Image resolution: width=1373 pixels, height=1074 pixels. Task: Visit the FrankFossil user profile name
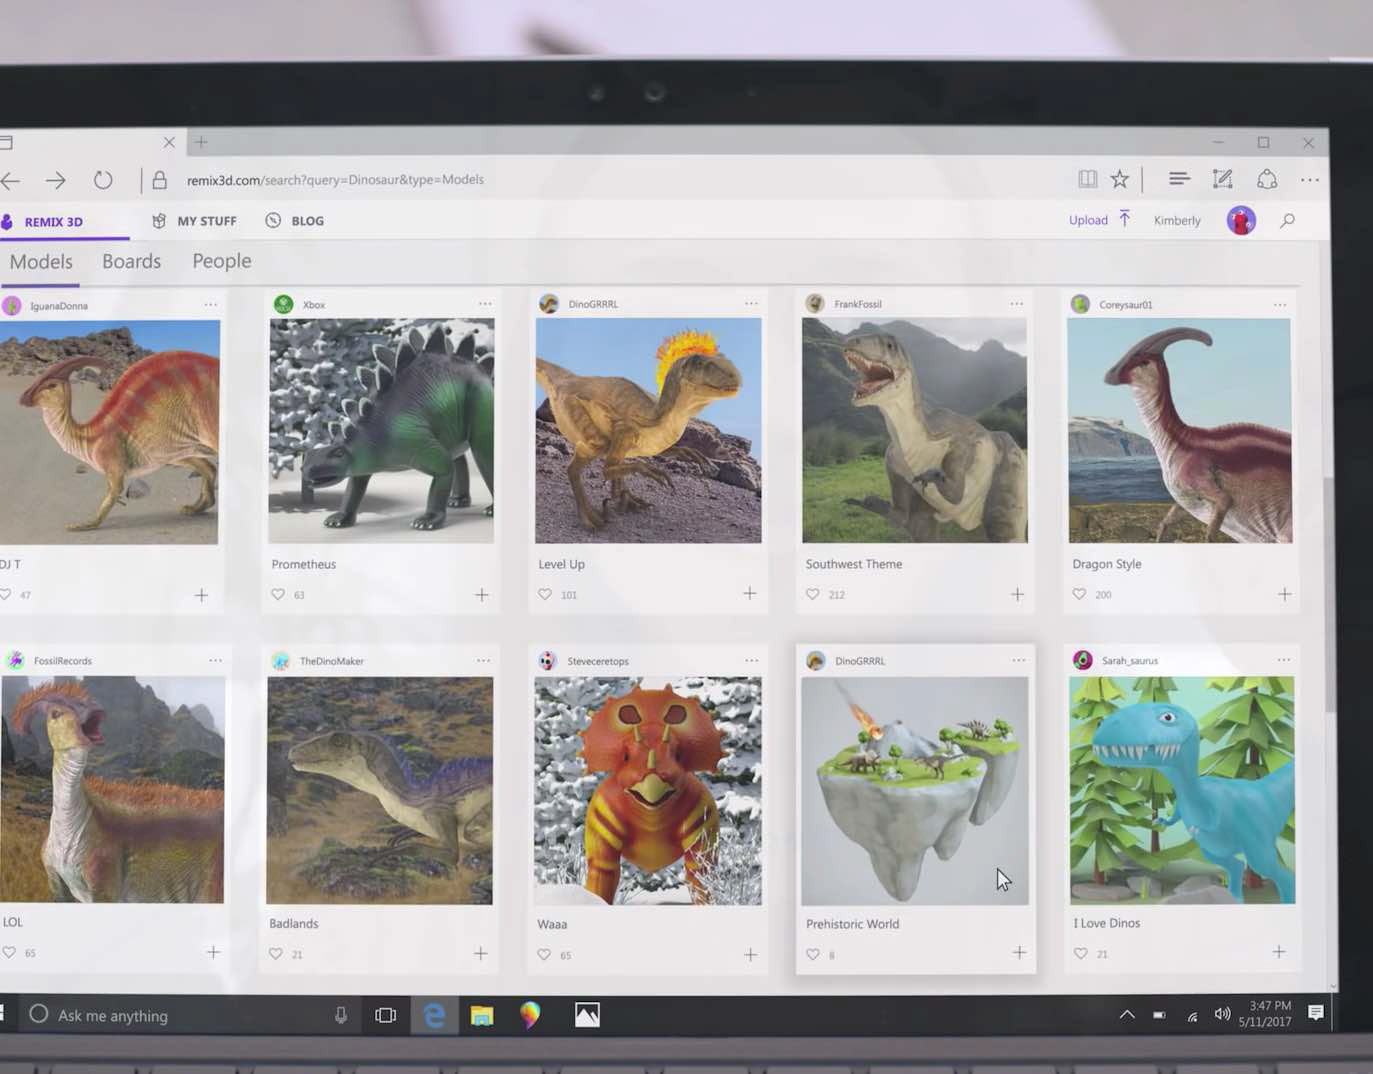(x=858, y=304)
